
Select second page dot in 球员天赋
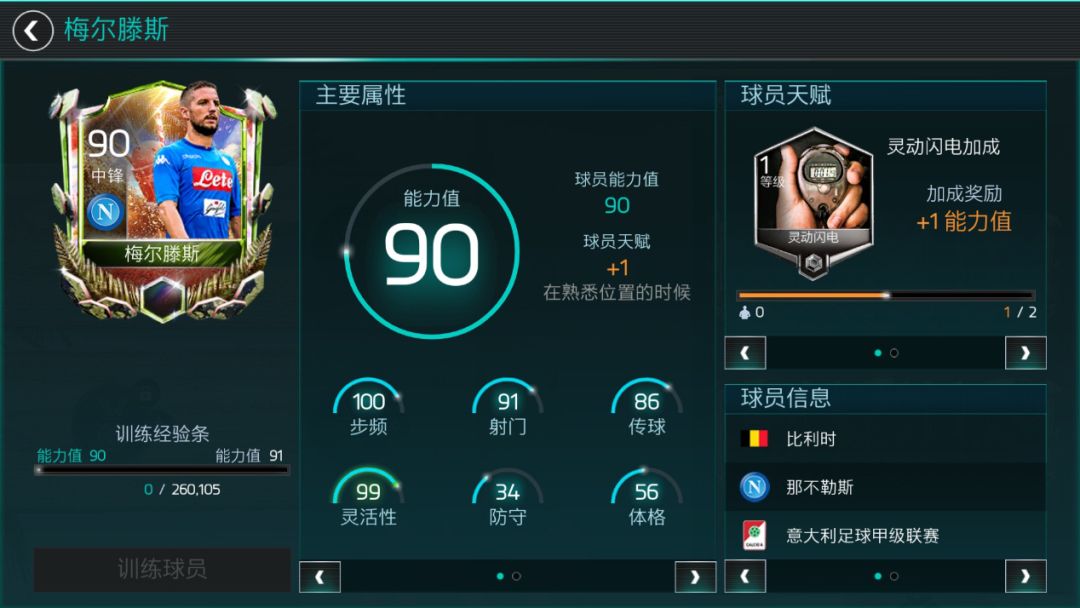point(894,353)
